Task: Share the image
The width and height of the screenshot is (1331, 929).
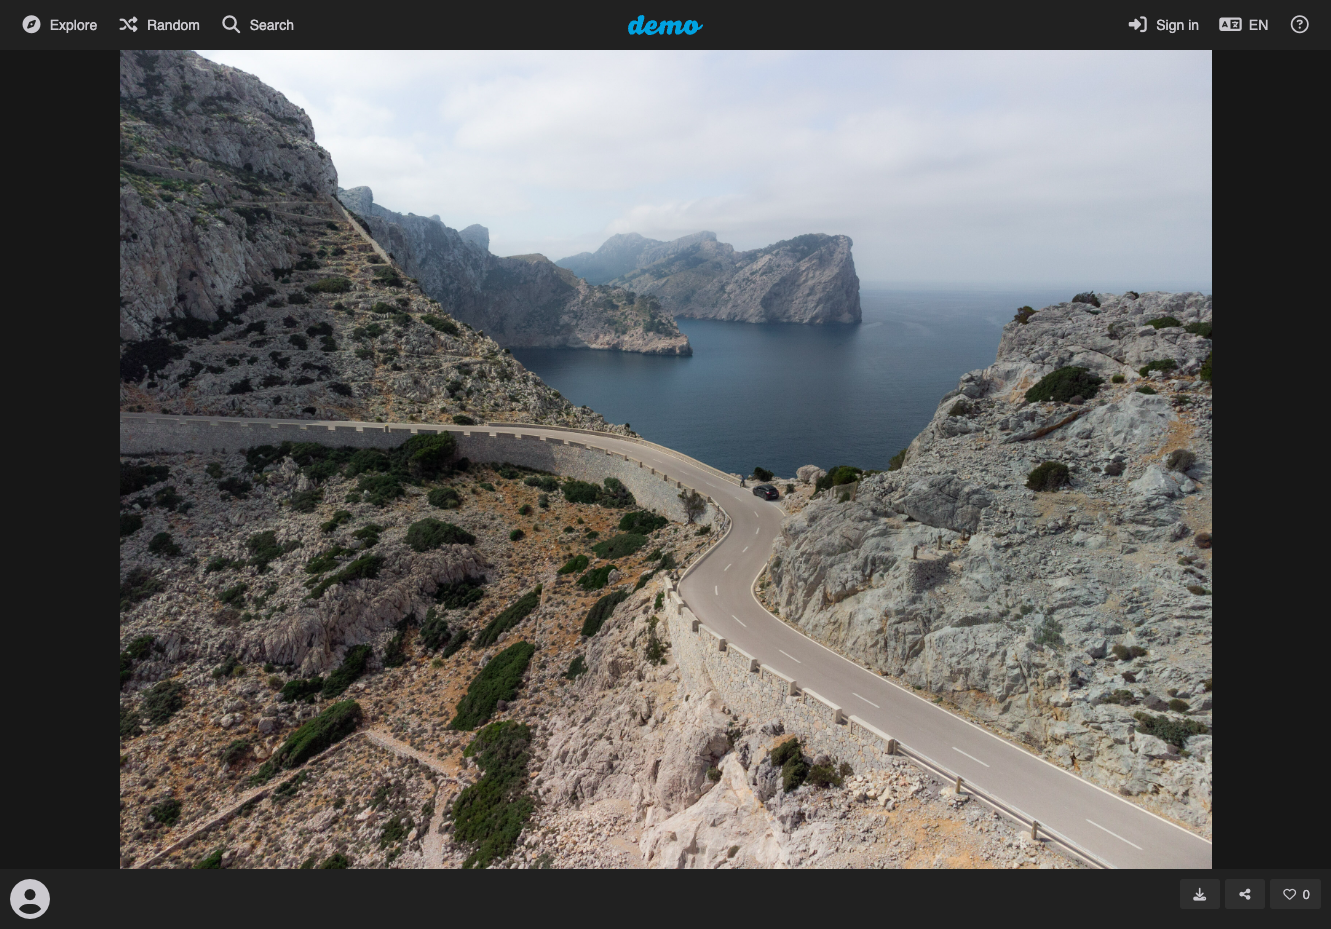Action: pyautogui.click(x=1245, y=894)
